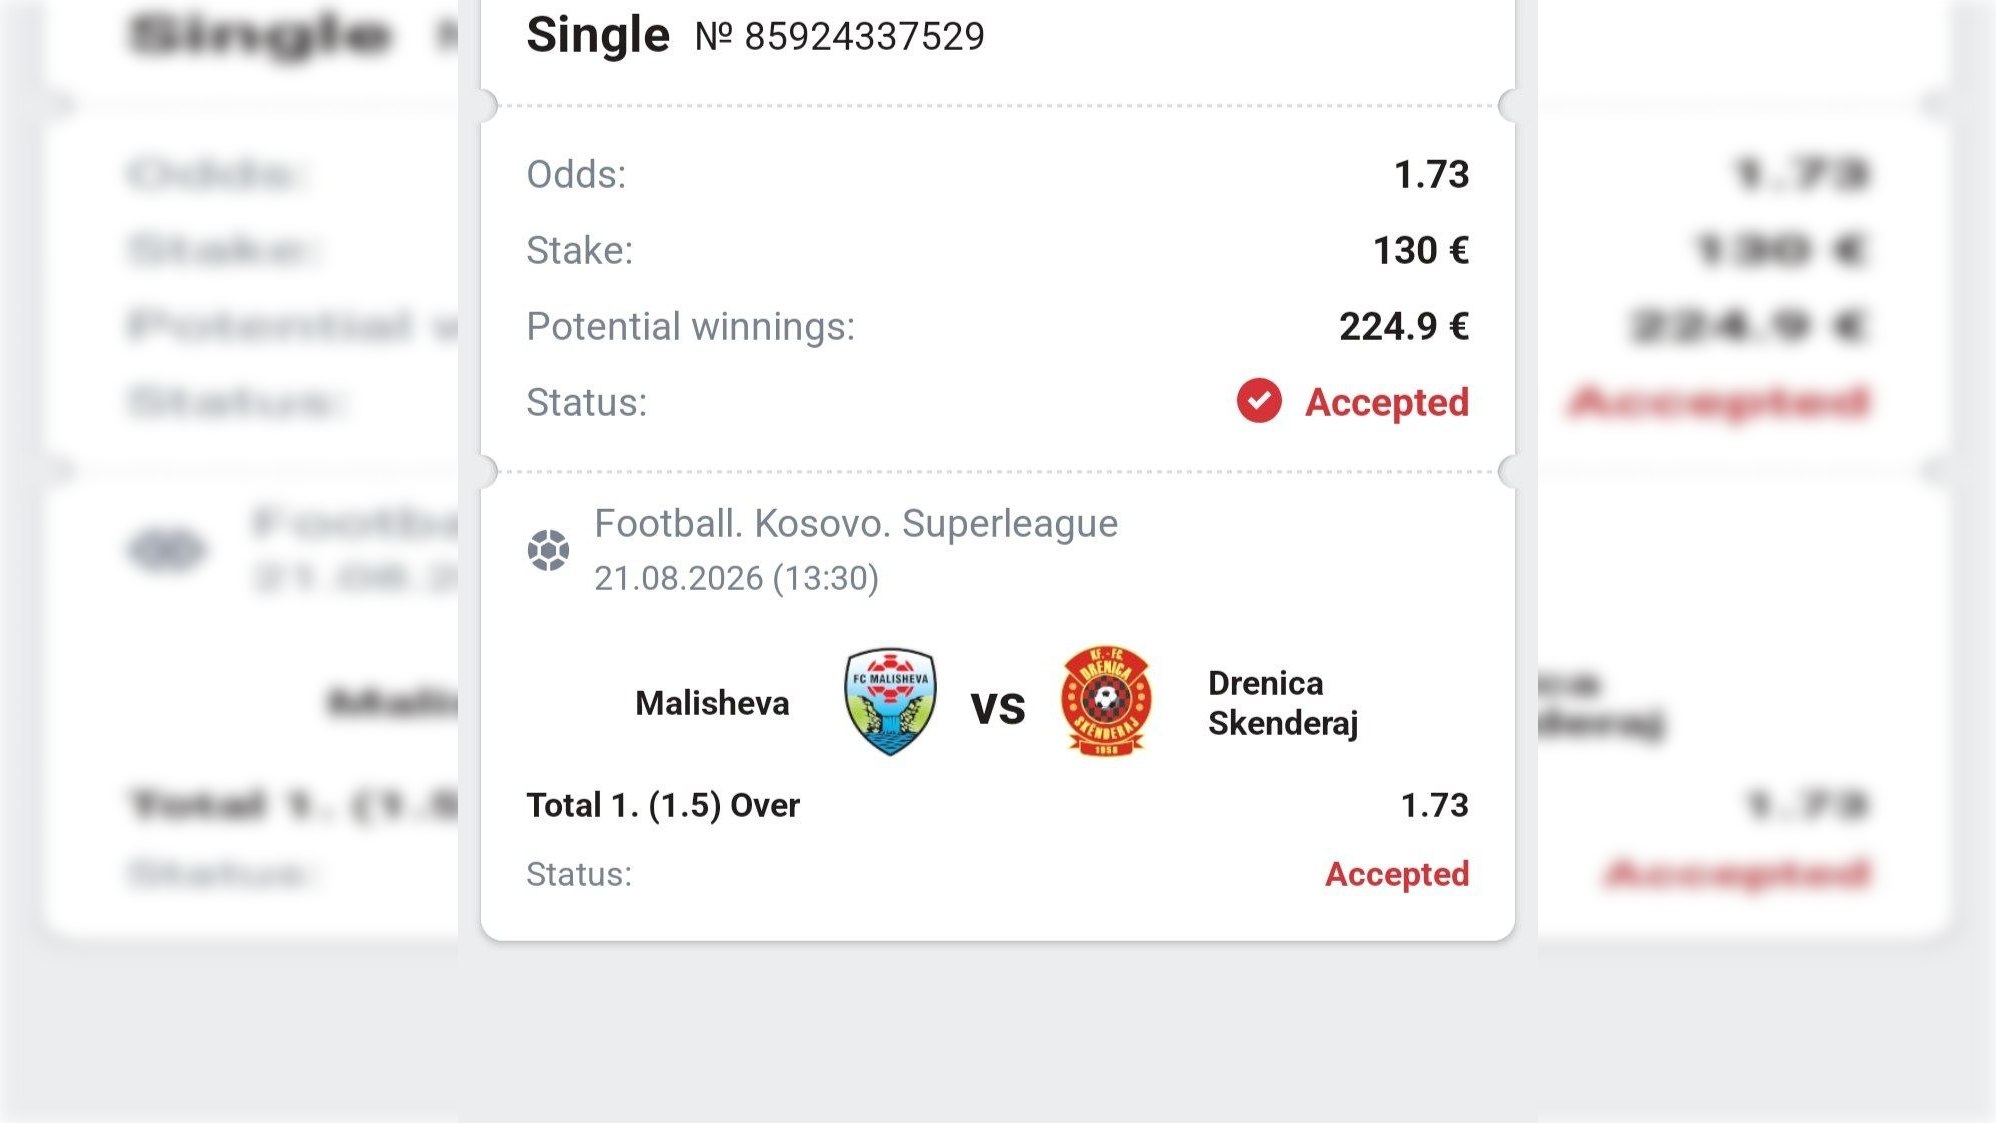The image size is (1996, 1123).
Task: Click the Total 1. (1.5) Over selection
Action: [x=663, y=805]
